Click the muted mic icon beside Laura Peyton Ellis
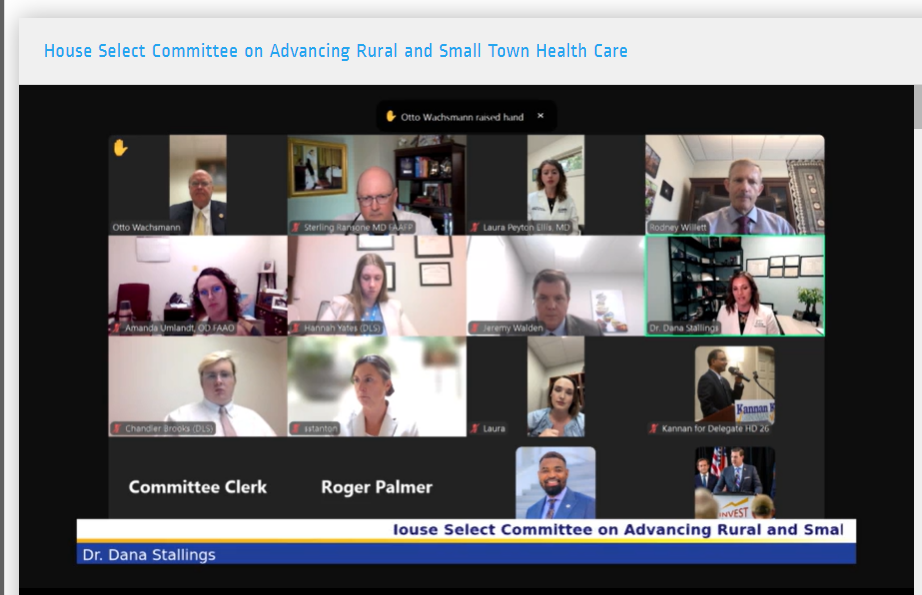 point(476,228)
